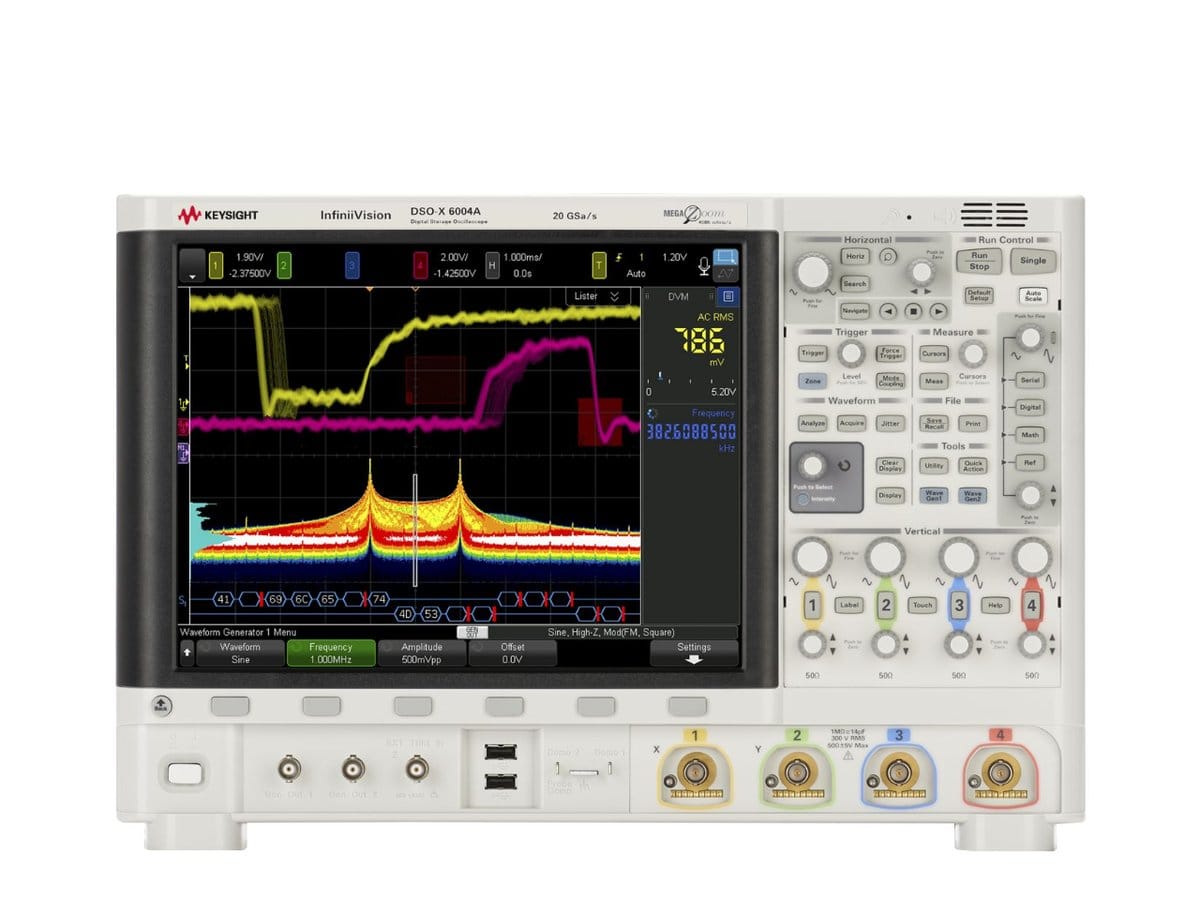This screenshot has width=1200, height=900.
Task: Toggle channel 3 with the blue key
Action: [958, 605]
